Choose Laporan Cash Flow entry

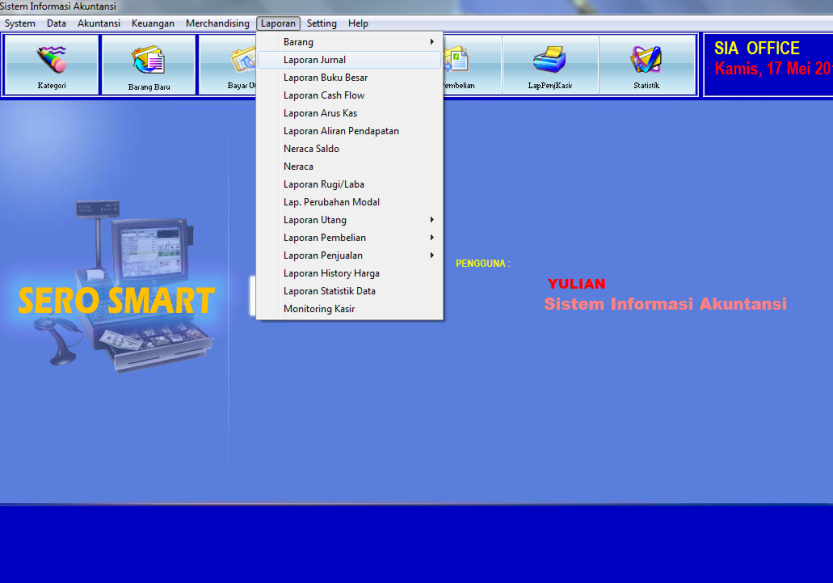coord(323,96)
